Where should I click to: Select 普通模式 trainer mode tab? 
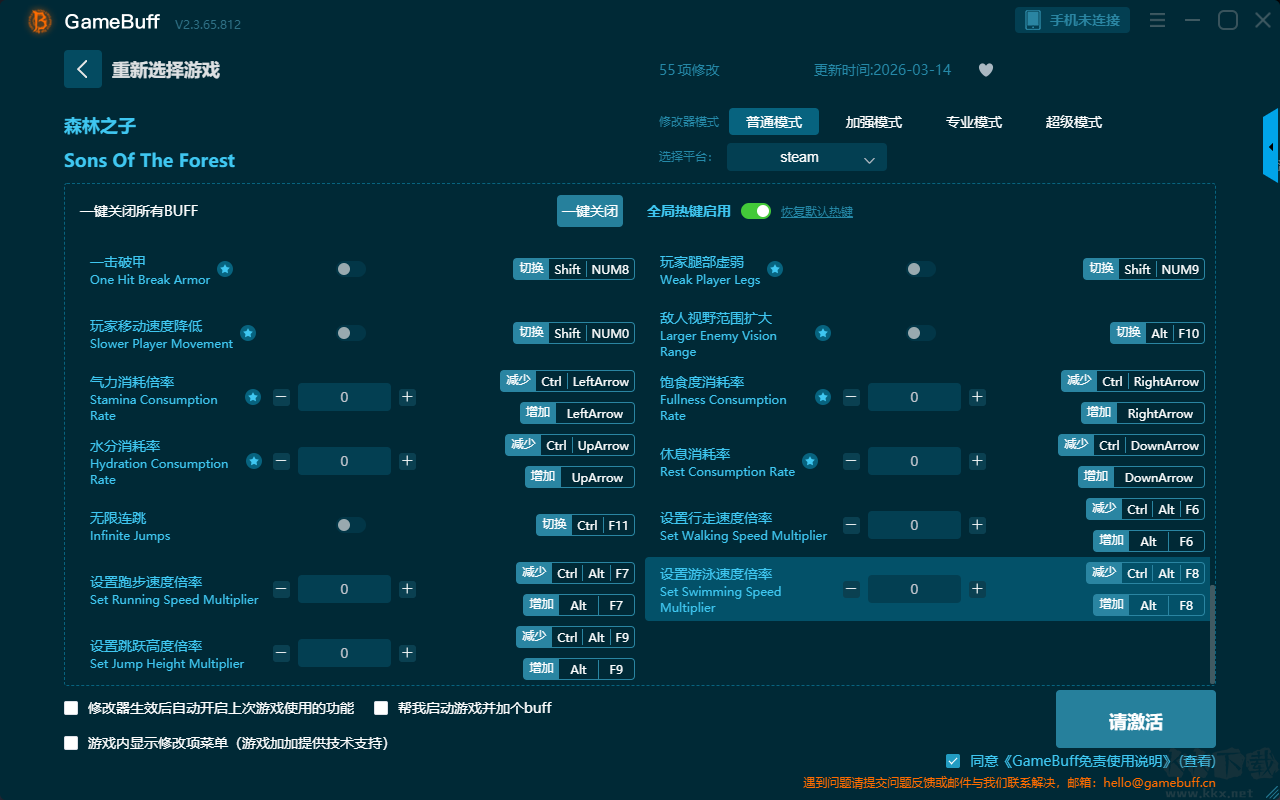point(774,122)
